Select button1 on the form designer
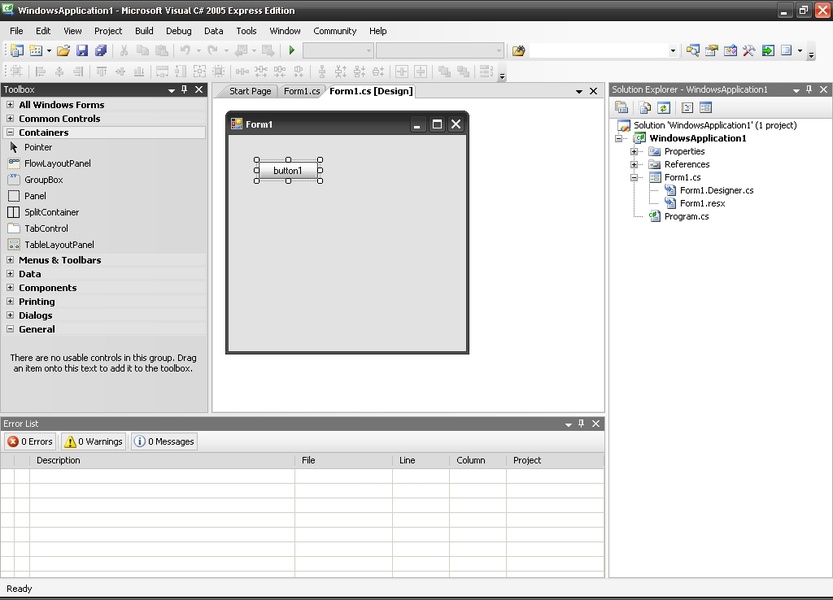This screenshot has width=833, height=600. click(x=288, y=170)
